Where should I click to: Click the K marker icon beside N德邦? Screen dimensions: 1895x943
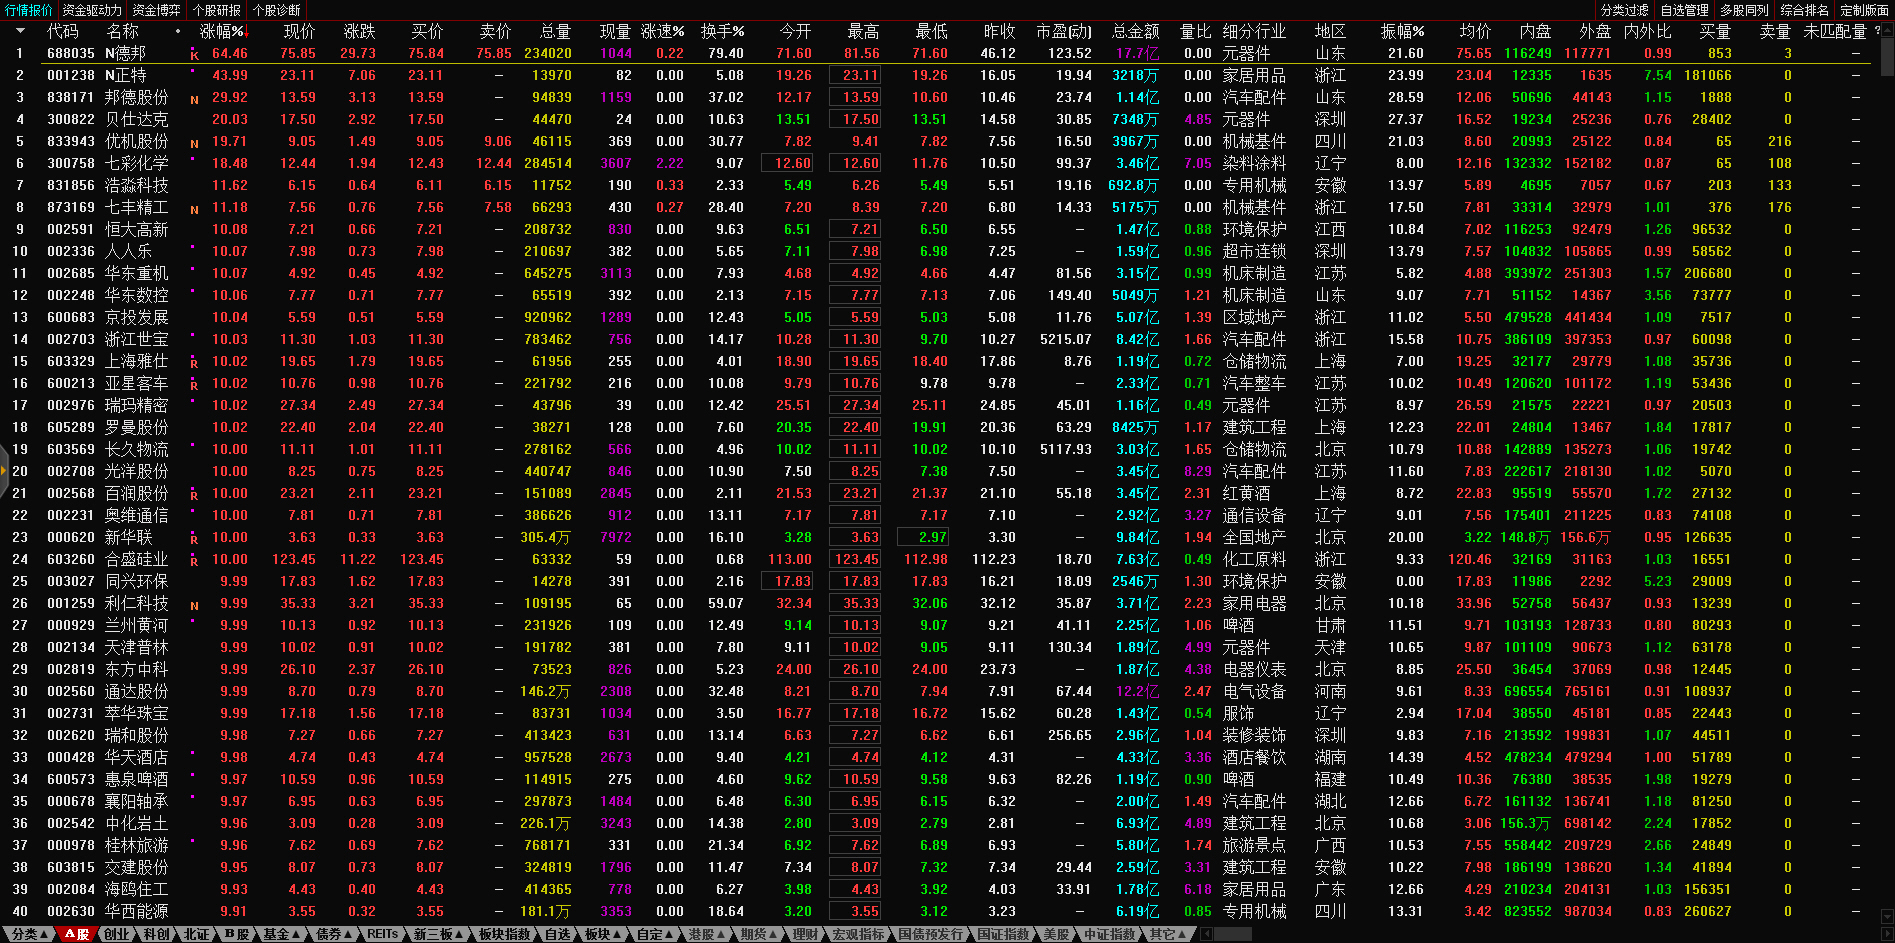point(194,55)
